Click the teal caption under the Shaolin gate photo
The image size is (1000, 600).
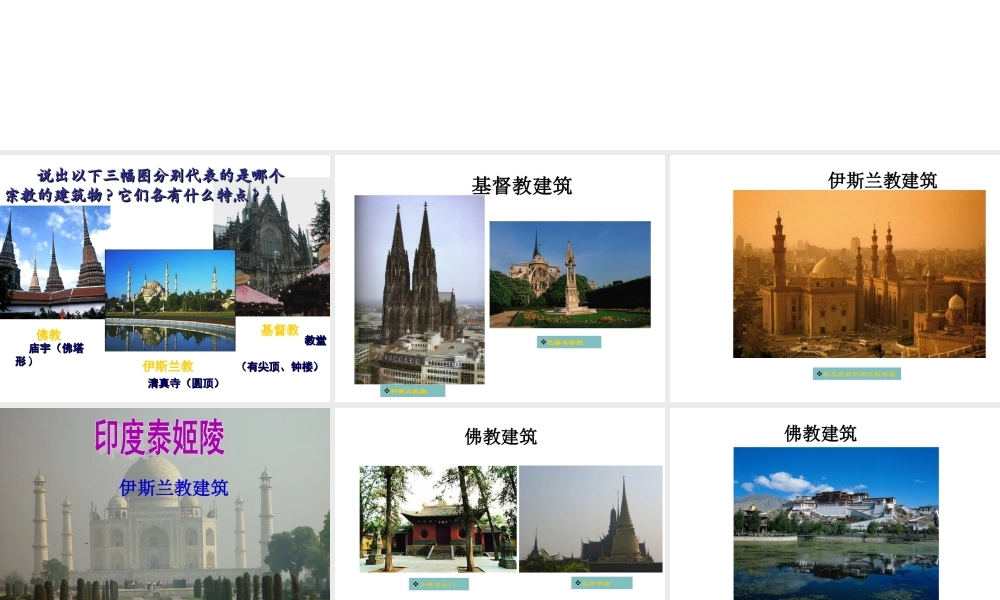[x=439, y=584]
